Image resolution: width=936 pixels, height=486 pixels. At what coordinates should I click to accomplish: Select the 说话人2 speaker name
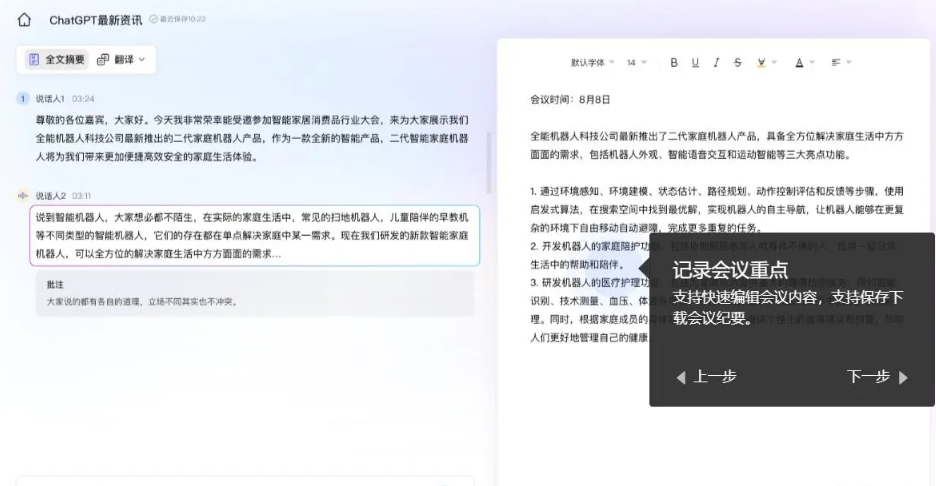pyautogui.click(x=51, y=195)
